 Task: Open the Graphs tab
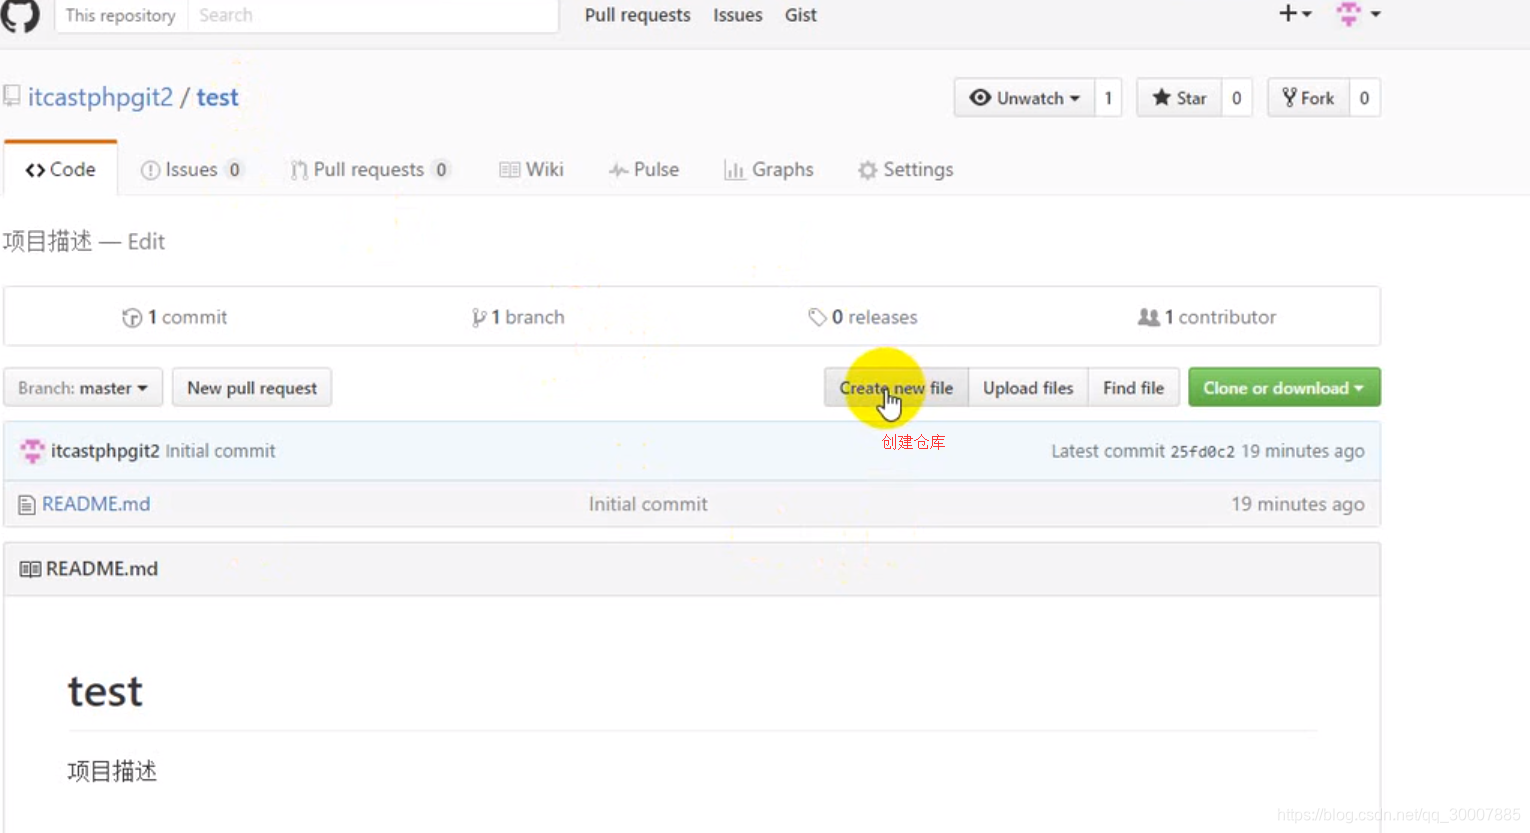tap(769, 169)
